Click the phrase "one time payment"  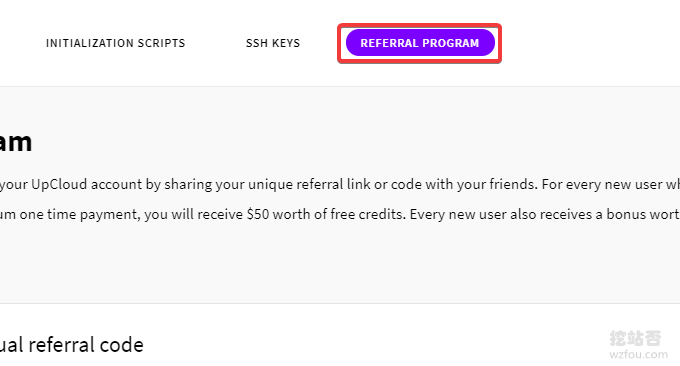(x=80, y=215)
